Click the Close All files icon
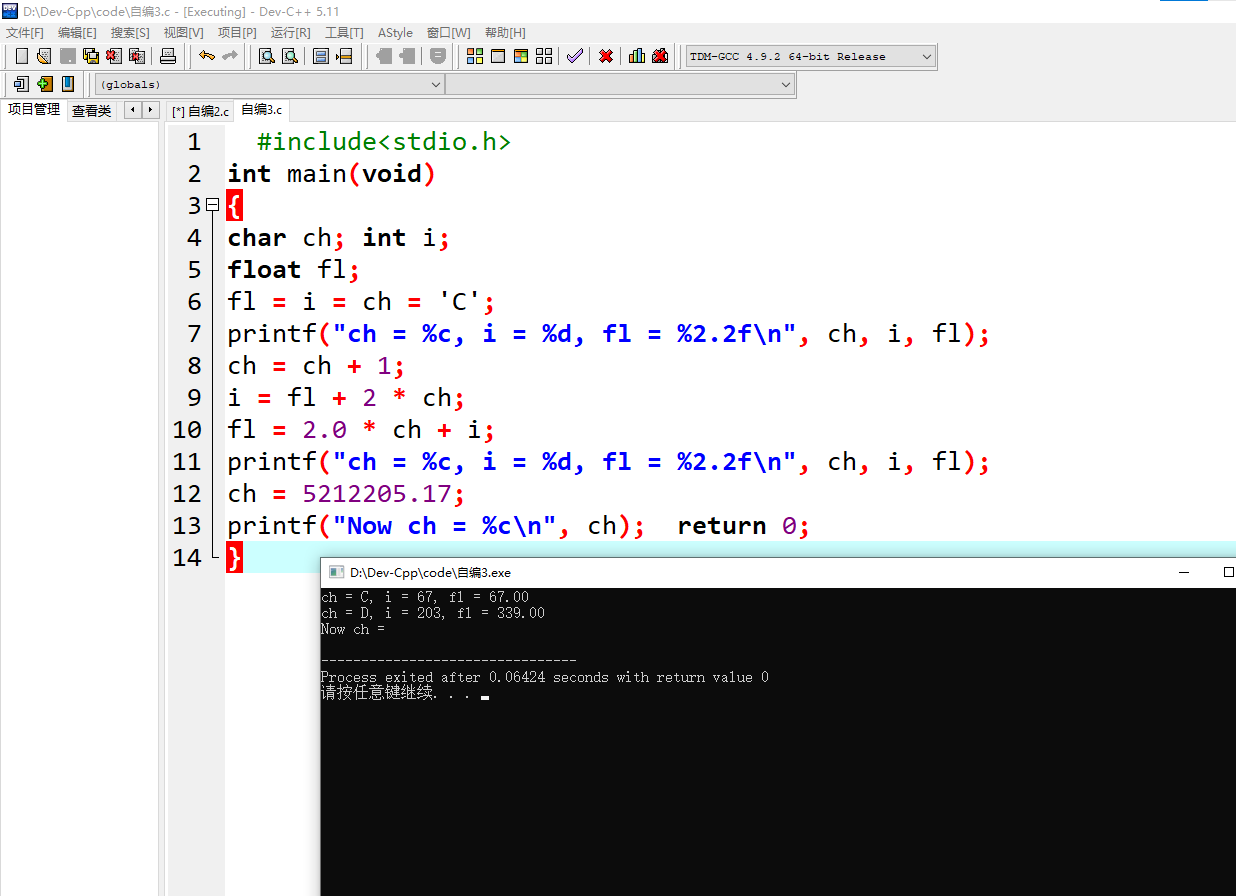 coord(137,56)
